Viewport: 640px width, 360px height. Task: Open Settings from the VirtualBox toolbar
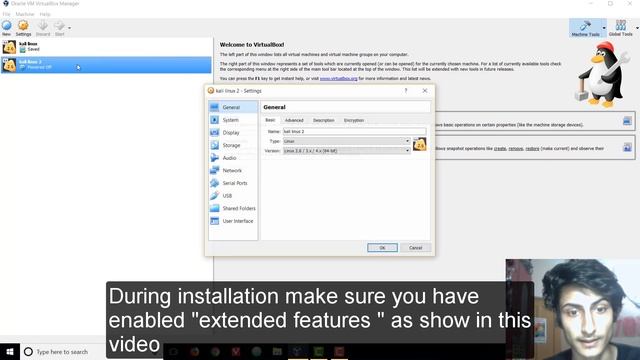pyautogui.click(x=23, y=27)
